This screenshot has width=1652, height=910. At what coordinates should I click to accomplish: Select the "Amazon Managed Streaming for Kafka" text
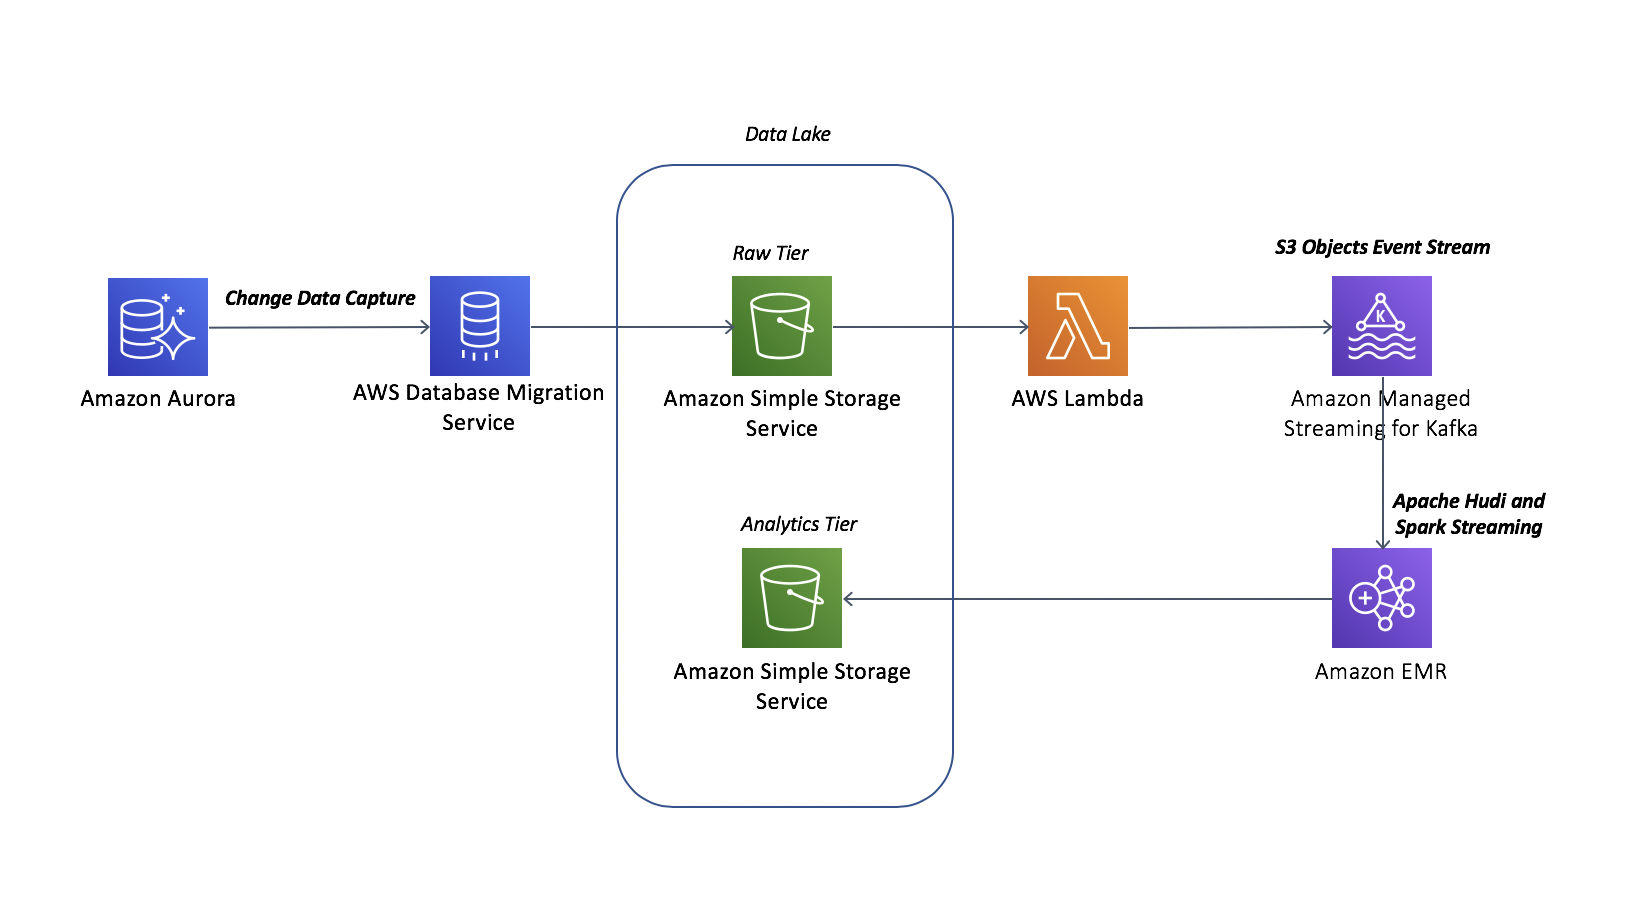1380,413
